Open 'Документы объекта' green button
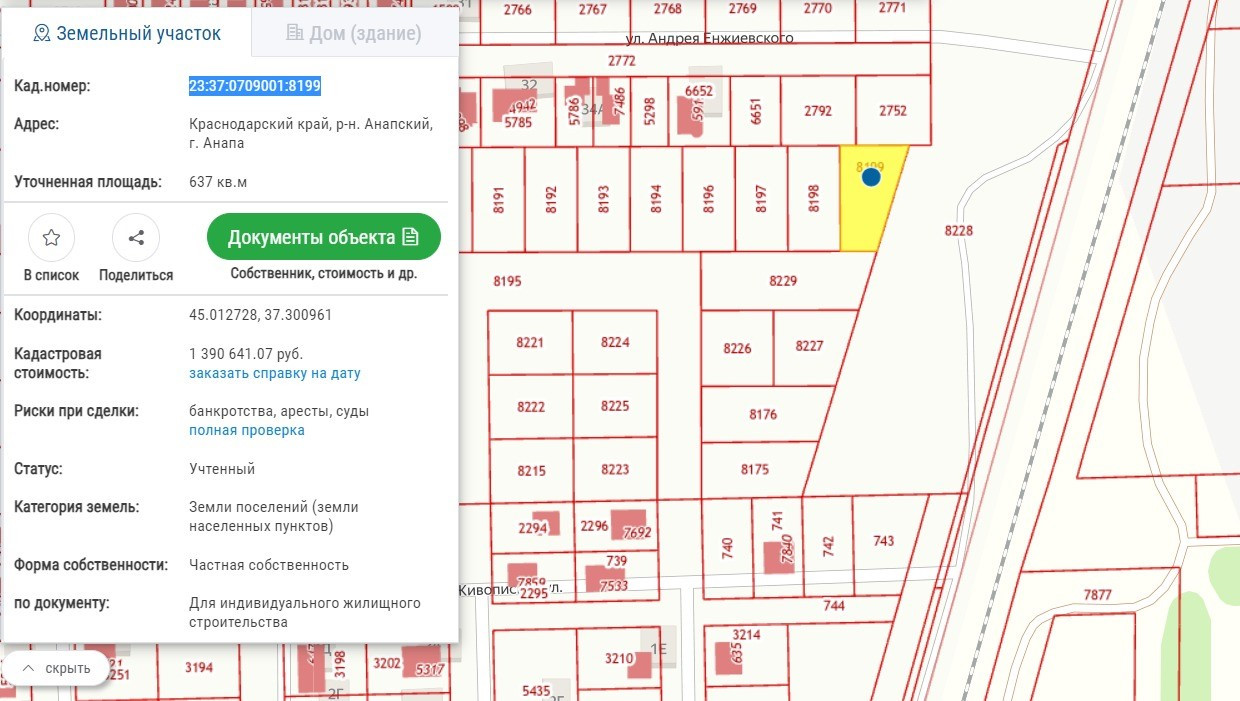1240x701 pixels. pyautogui.click(x=324, y=237)
